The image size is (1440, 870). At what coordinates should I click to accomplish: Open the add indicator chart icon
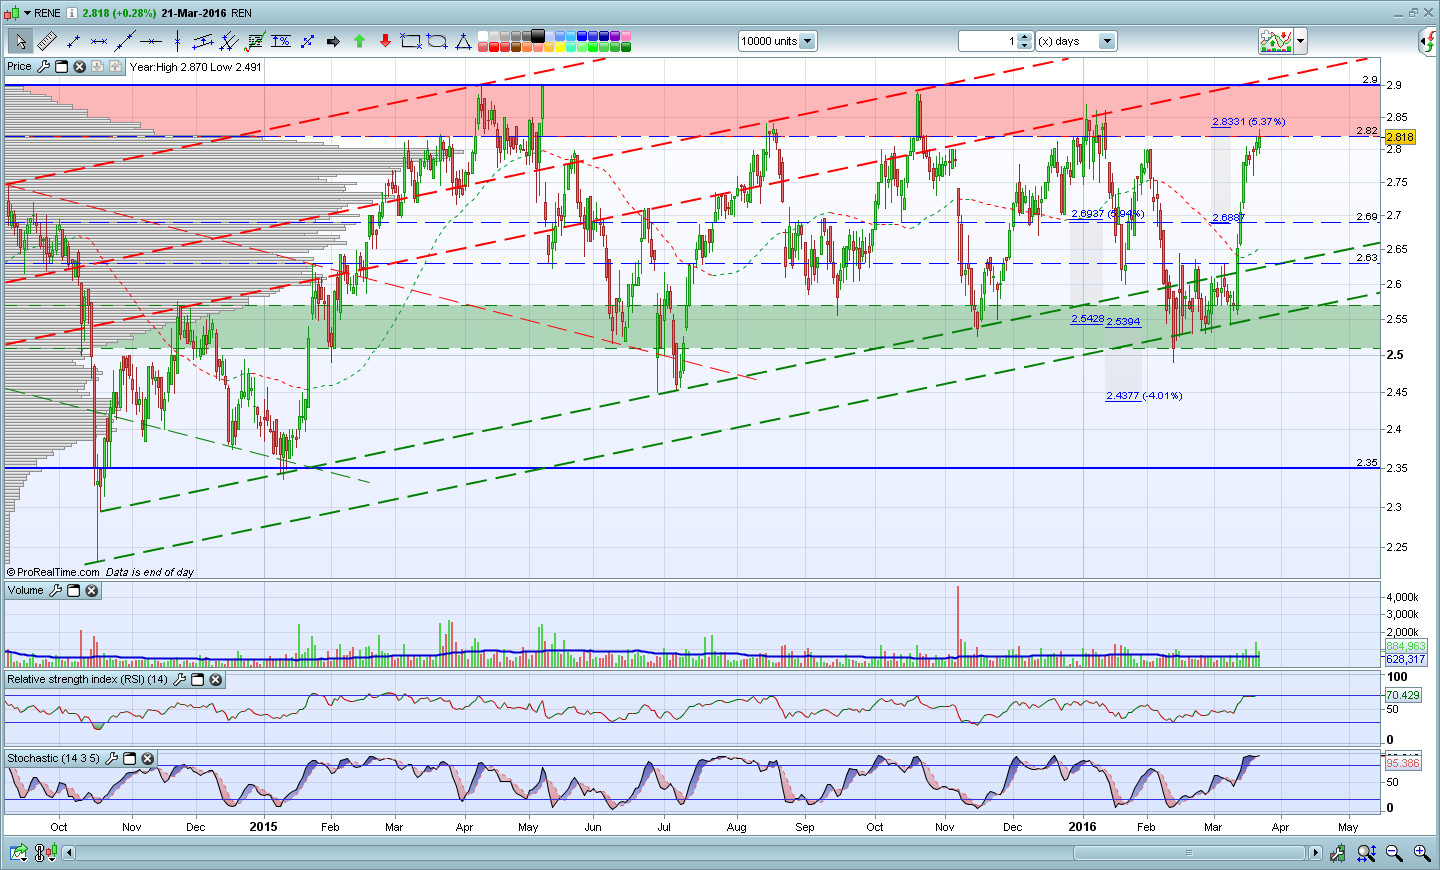(x=1275, y=41)
